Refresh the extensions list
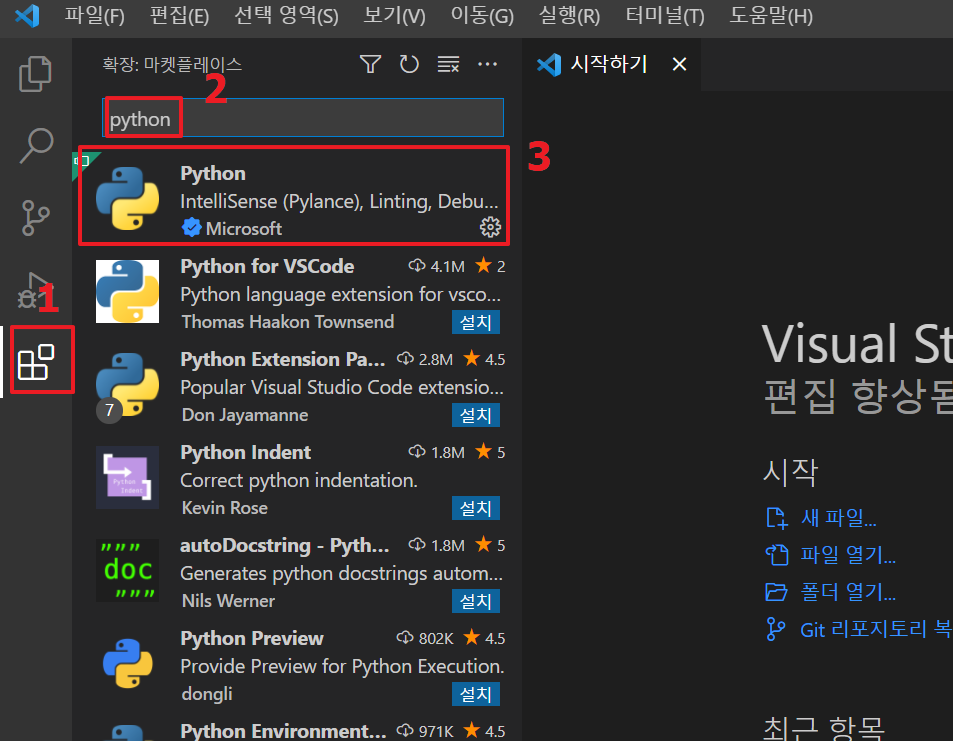This screenshot has width=953, height=741. click(409, 64)
